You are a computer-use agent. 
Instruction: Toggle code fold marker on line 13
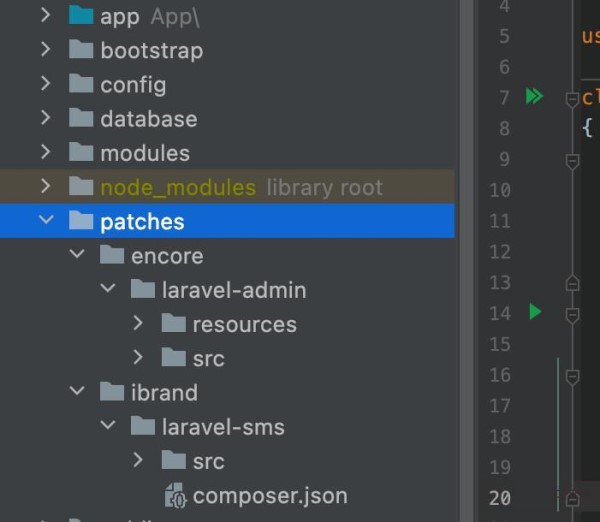[x=572, y=284]
